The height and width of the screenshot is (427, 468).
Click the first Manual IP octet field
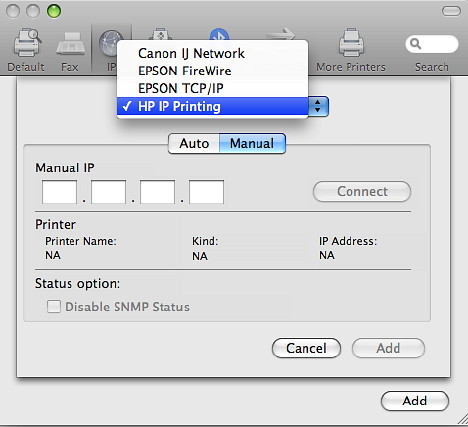(59, 192)
